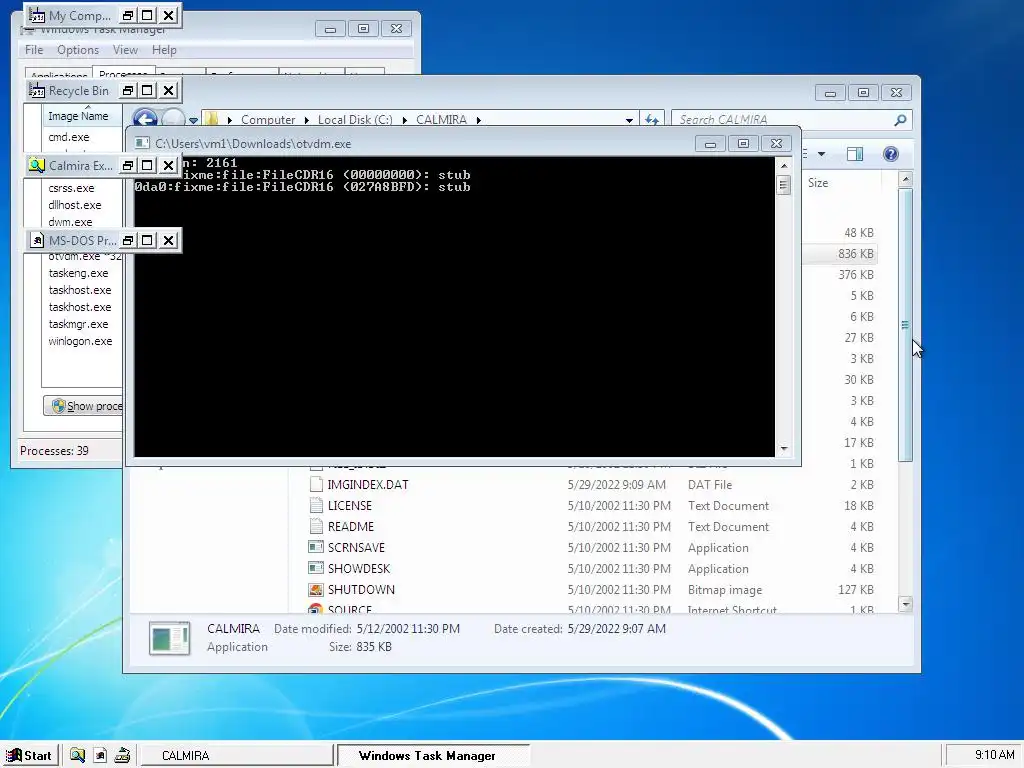The width and height of the screenshot is (1024, 768).
Task: Click CALMIRA breadcrumb segment in address bar
Action: pyautogui.click(x=441, y=120)
